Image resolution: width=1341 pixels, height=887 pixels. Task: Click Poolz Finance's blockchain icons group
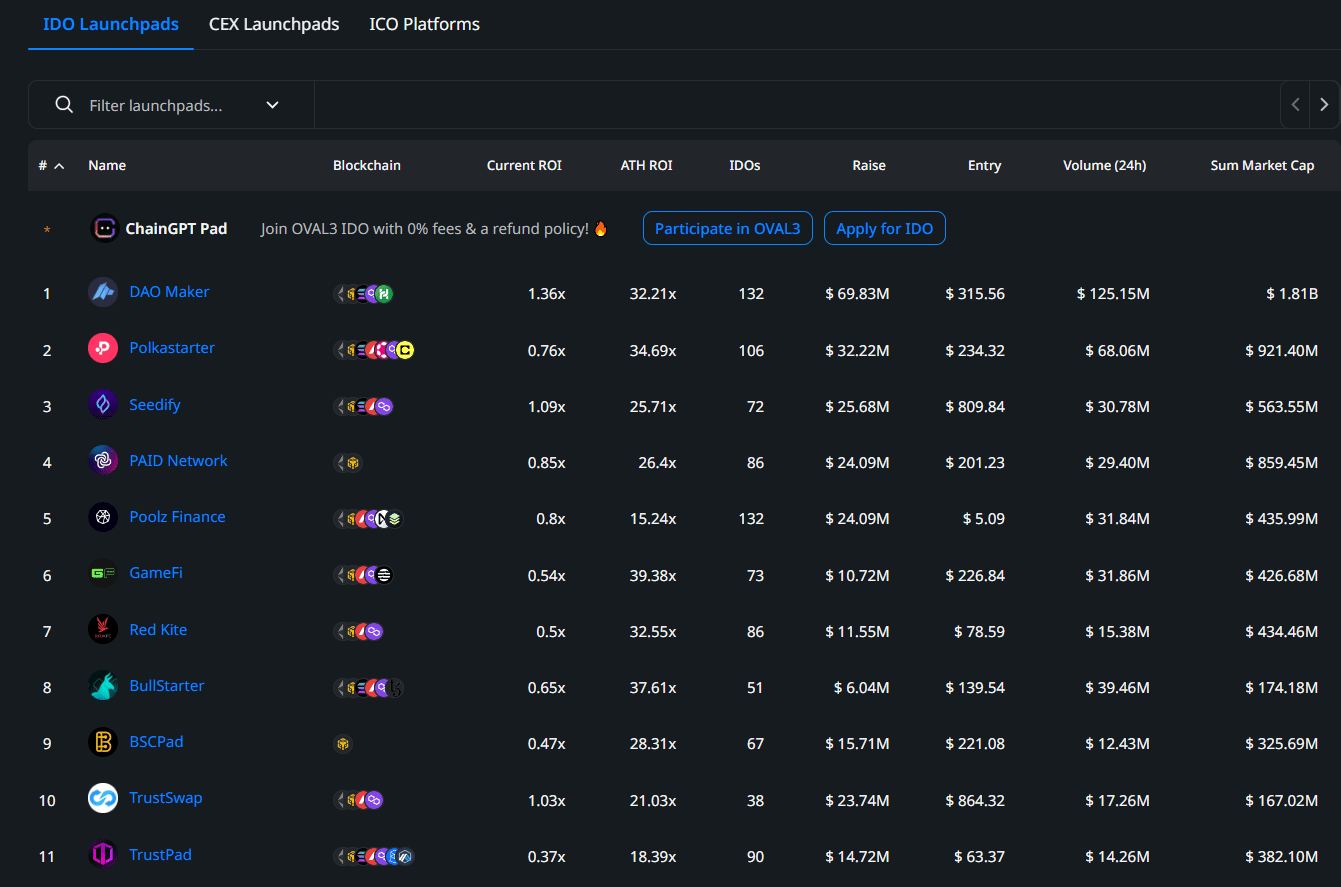click(369, 519)
